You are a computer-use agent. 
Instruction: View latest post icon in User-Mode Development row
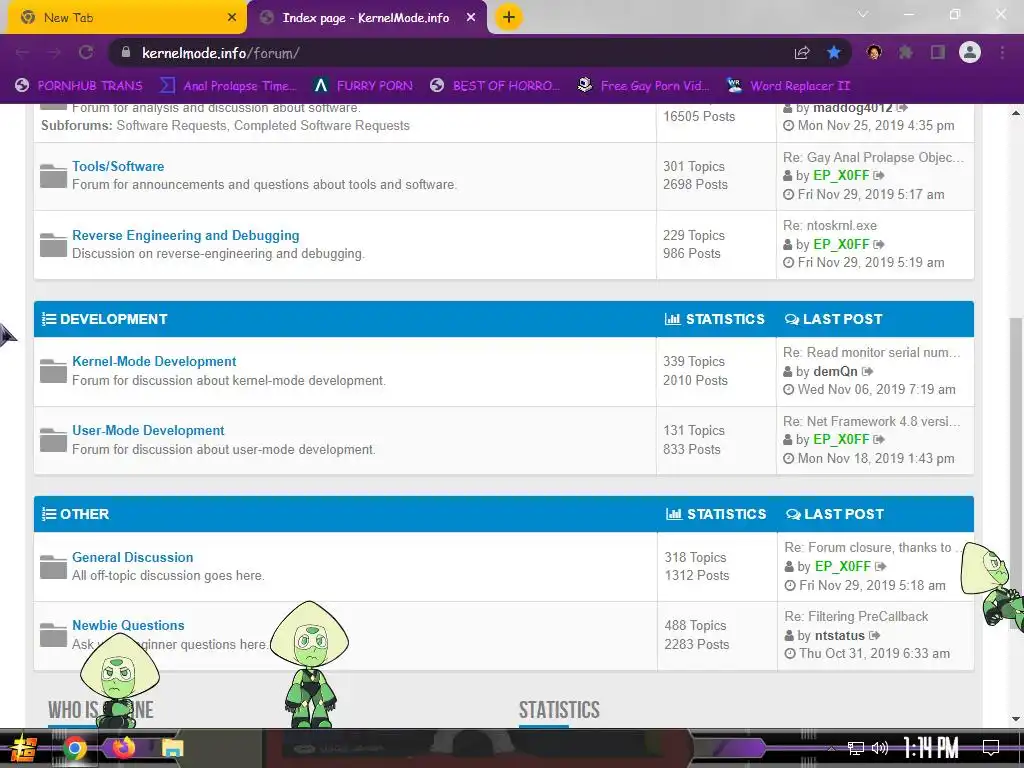coord(879,440)
